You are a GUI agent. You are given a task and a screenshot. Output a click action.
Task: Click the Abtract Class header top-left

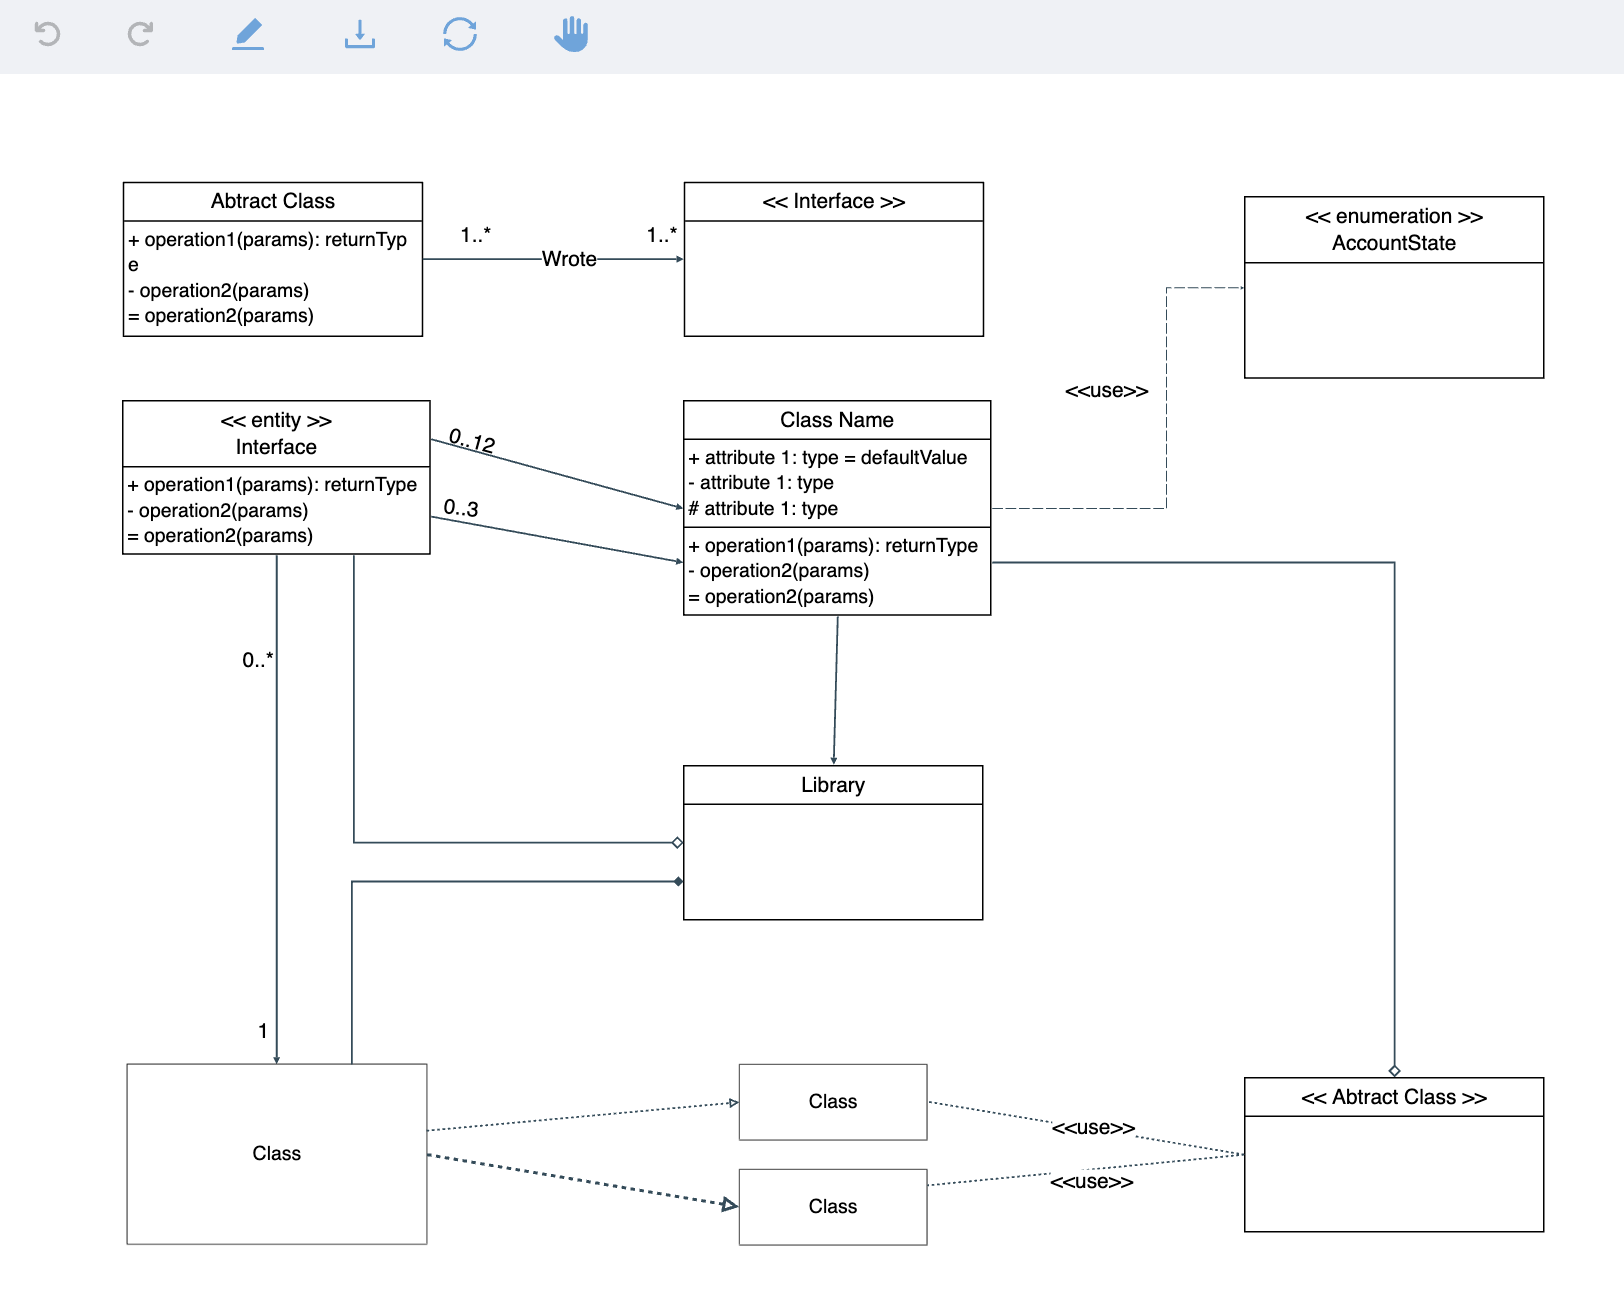pos(272,201)
